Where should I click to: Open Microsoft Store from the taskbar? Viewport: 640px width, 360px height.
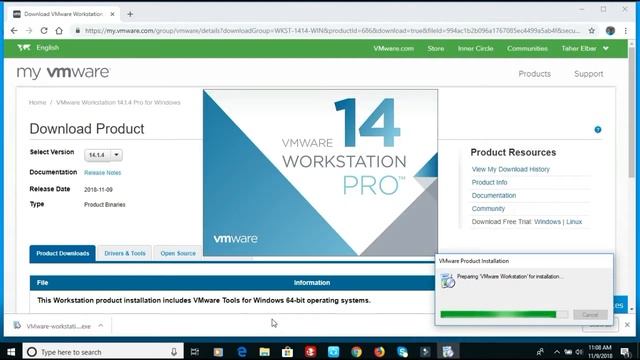coord(287,352)
